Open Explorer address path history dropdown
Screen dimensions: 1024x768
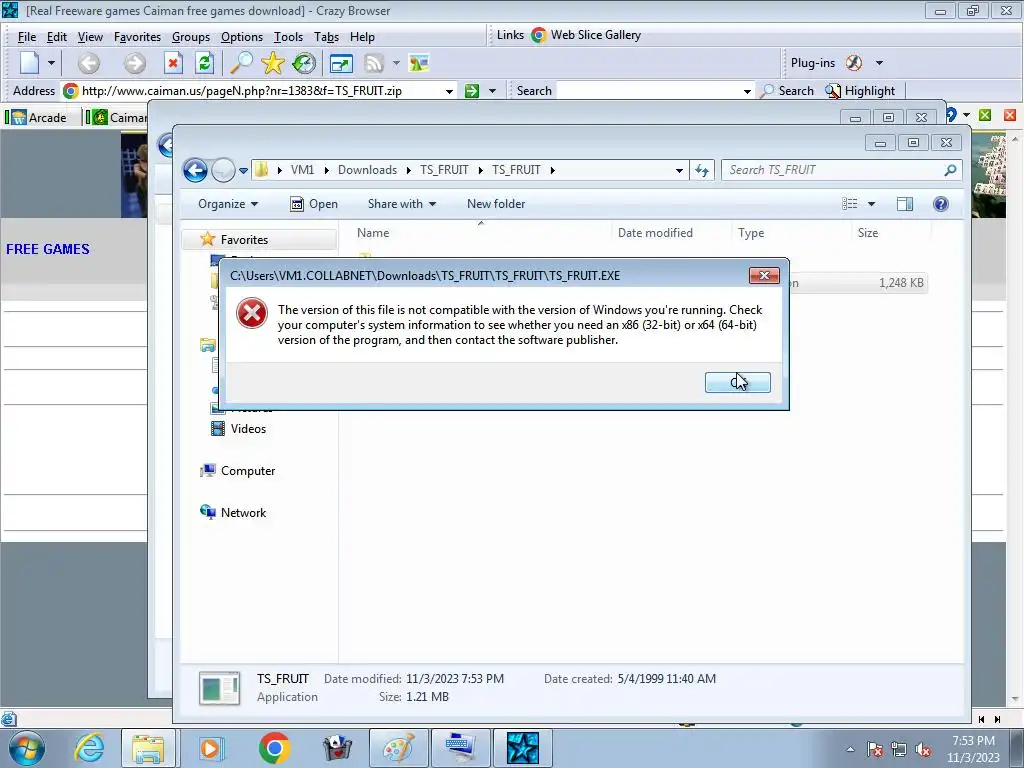click(x=679, y=170)
